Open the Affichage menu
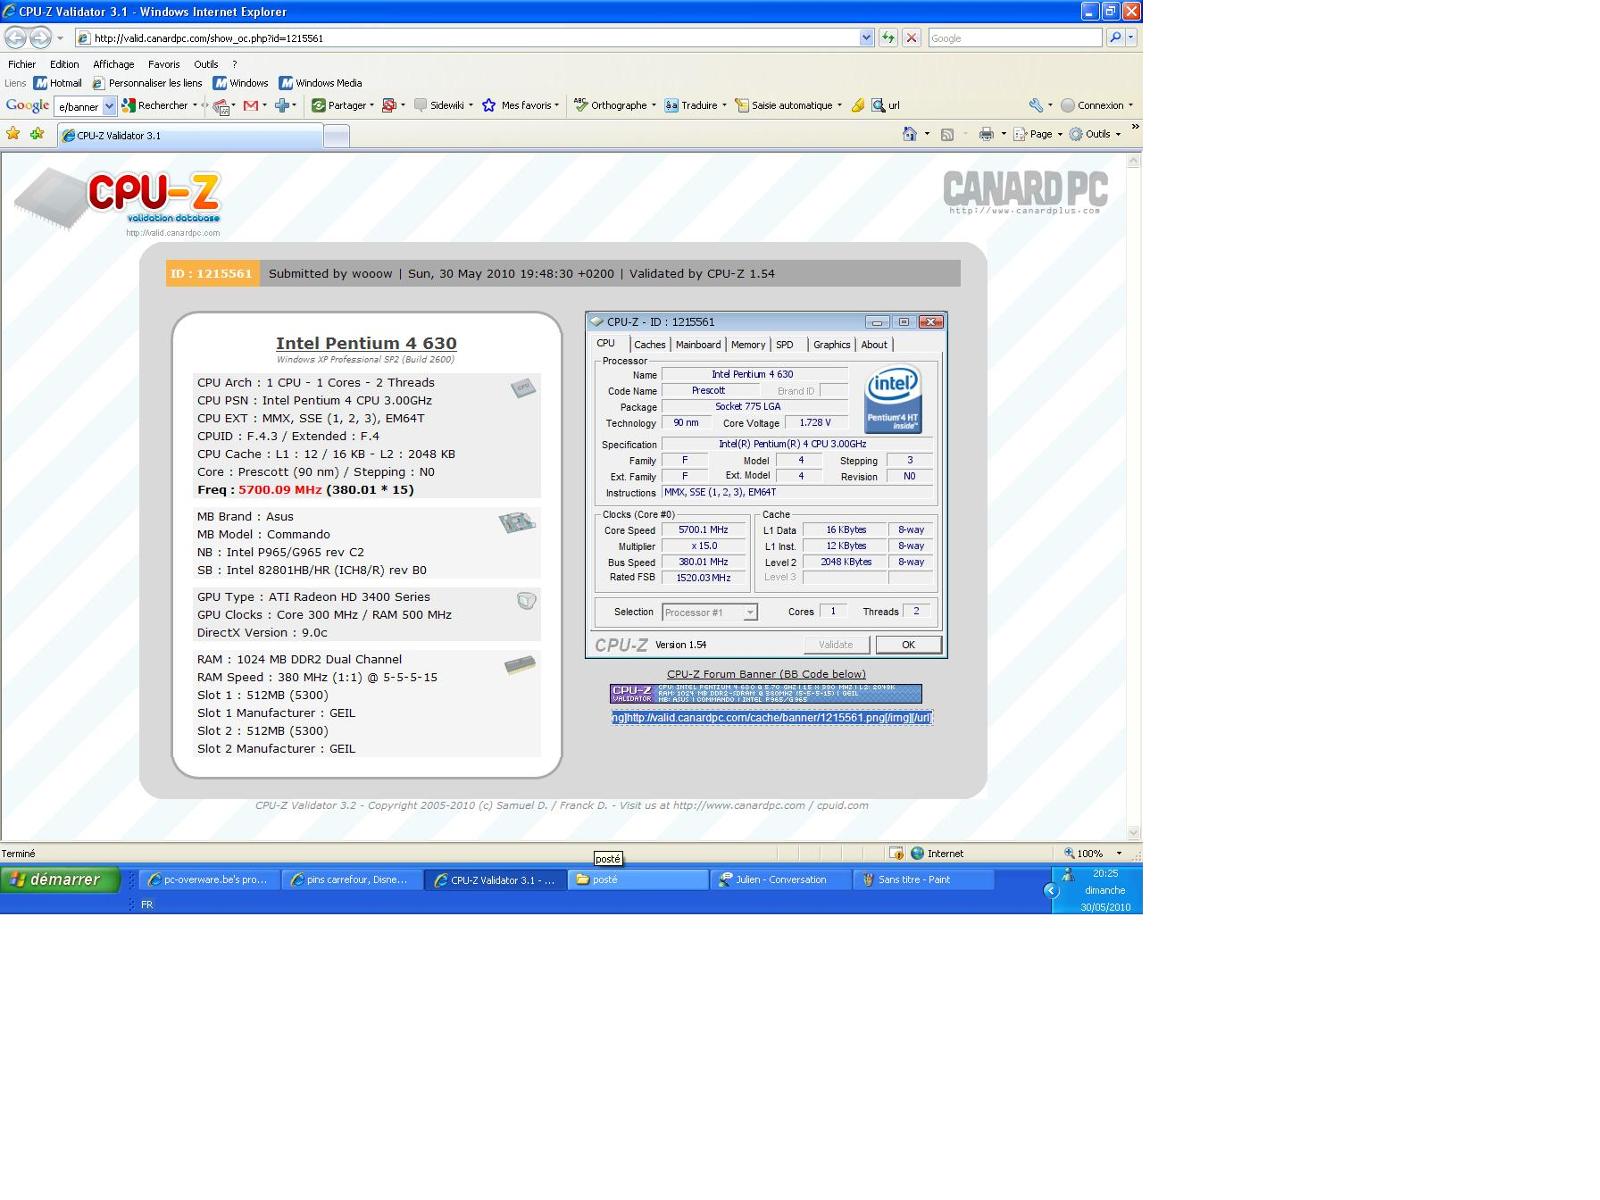The width and height of the screenshot is (1600, 1200). pyautogui.click(x=113, y=64)
